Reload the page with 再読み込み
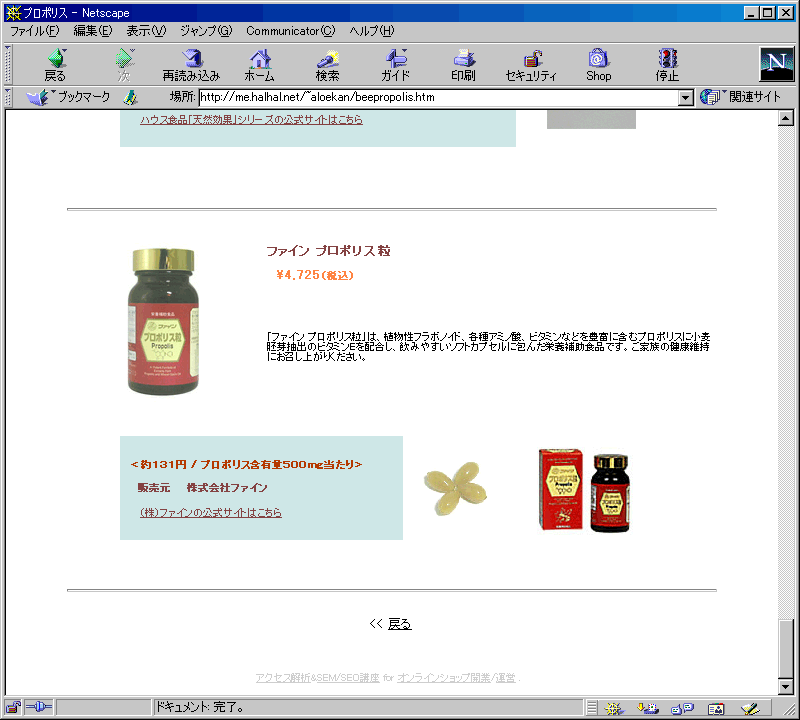 pos(191,65)
